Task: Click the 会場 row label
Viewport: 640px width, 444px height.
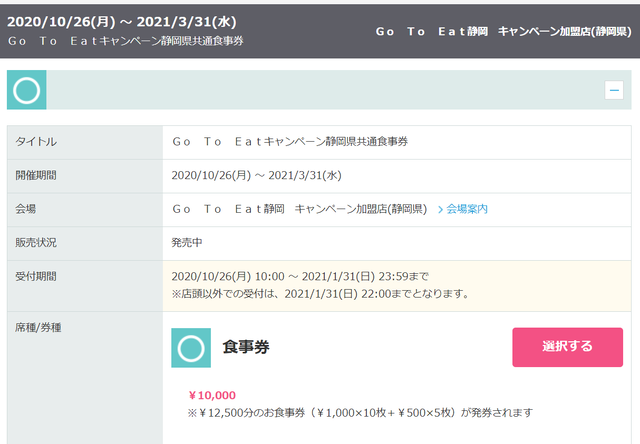Action: point(25,209)
